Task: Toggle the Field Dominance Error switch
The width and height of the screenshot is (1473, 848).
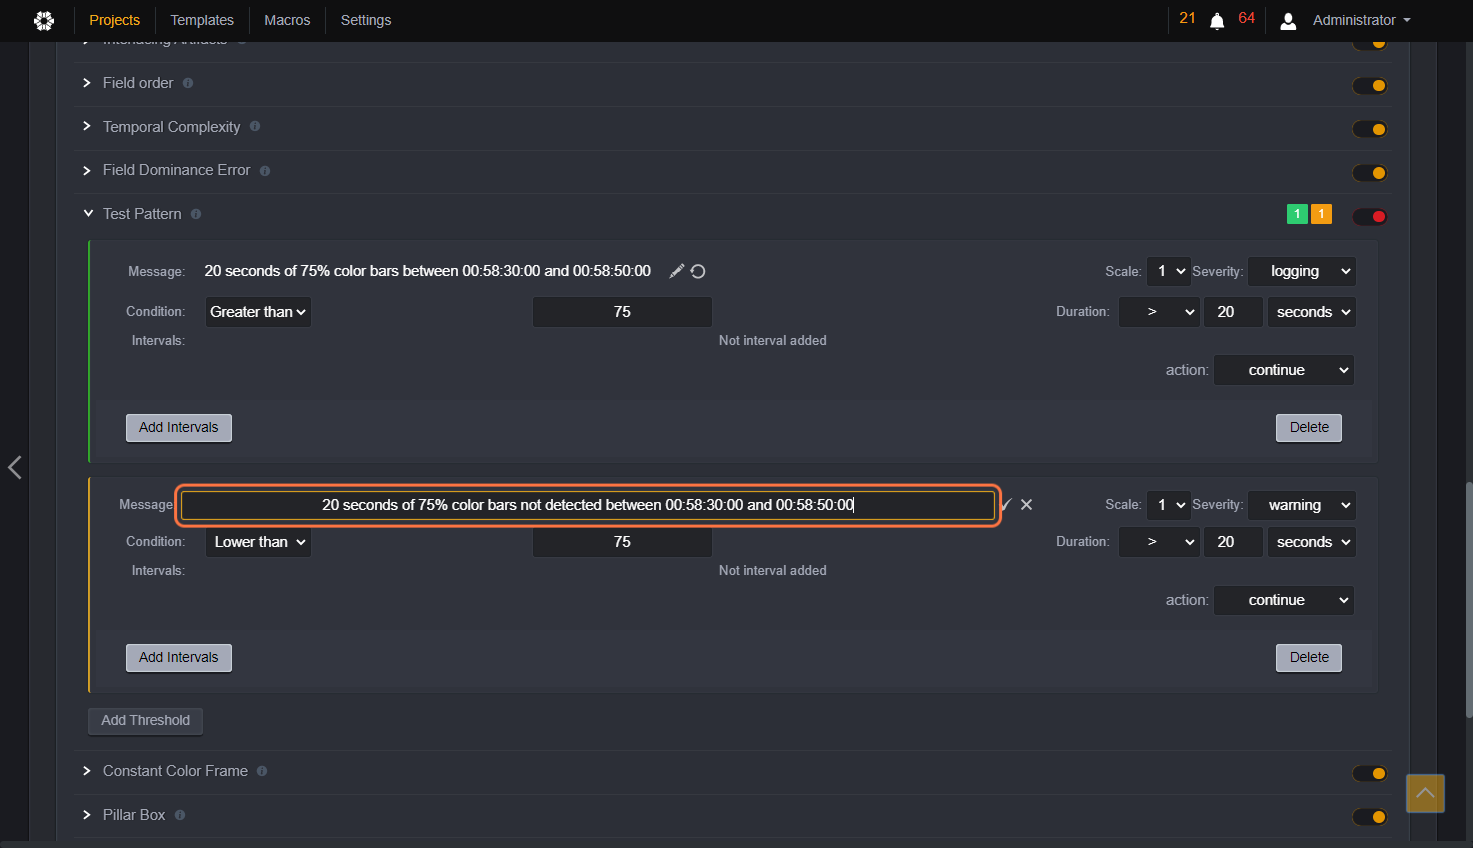Action: coord(1370,173)
